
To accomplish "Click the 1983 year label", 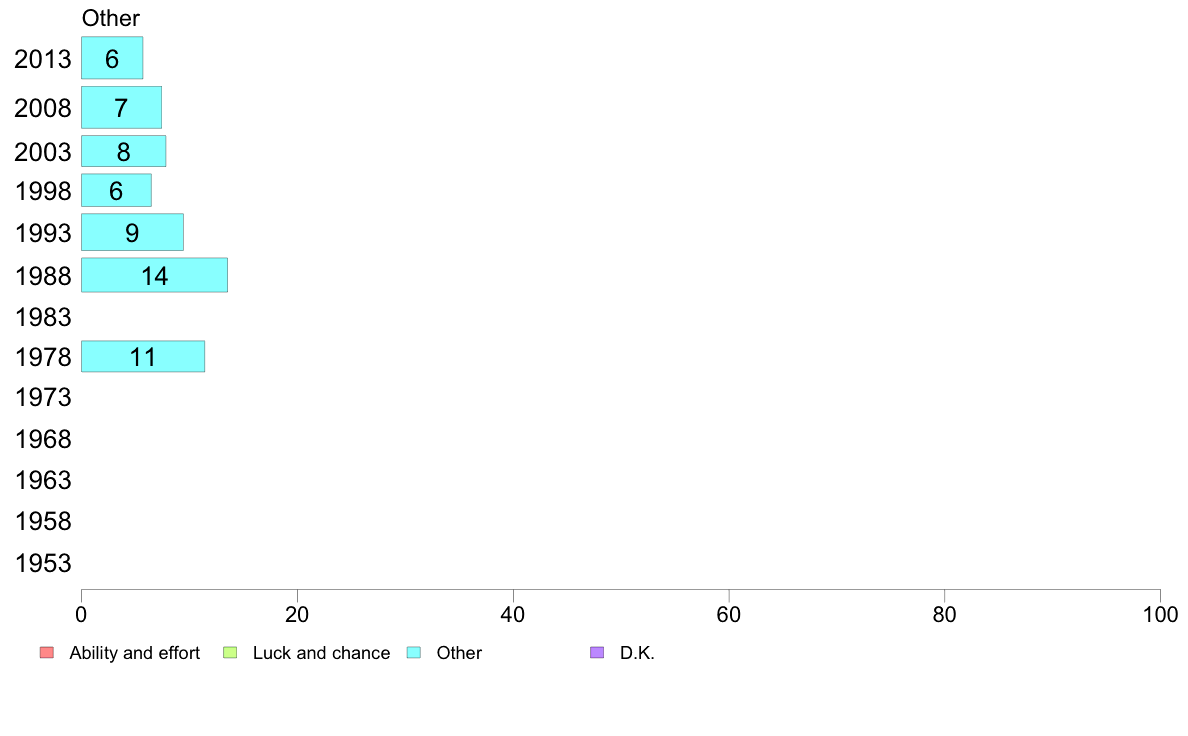I will [43, 317].
